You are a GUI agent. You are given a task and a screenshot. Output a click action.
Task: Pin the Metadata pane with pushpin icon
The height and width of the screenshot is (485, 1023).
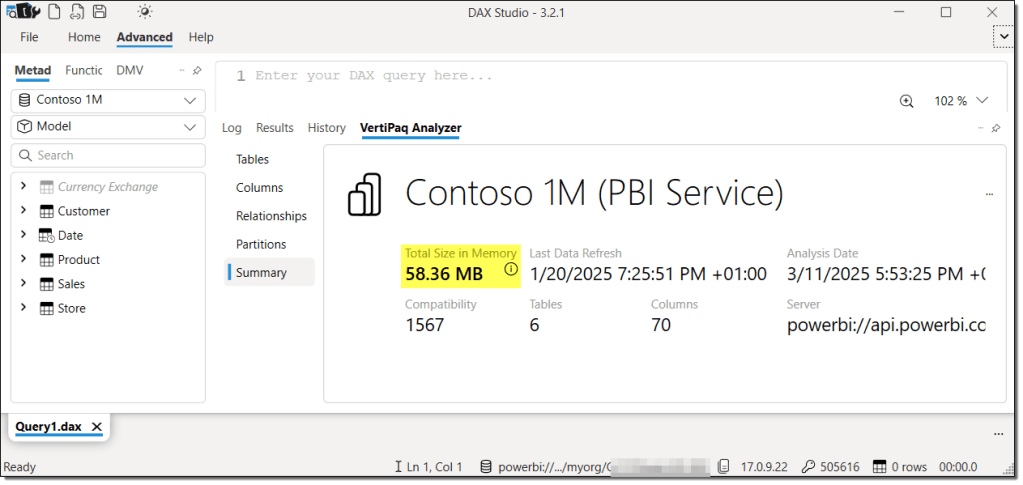point(197,71)
